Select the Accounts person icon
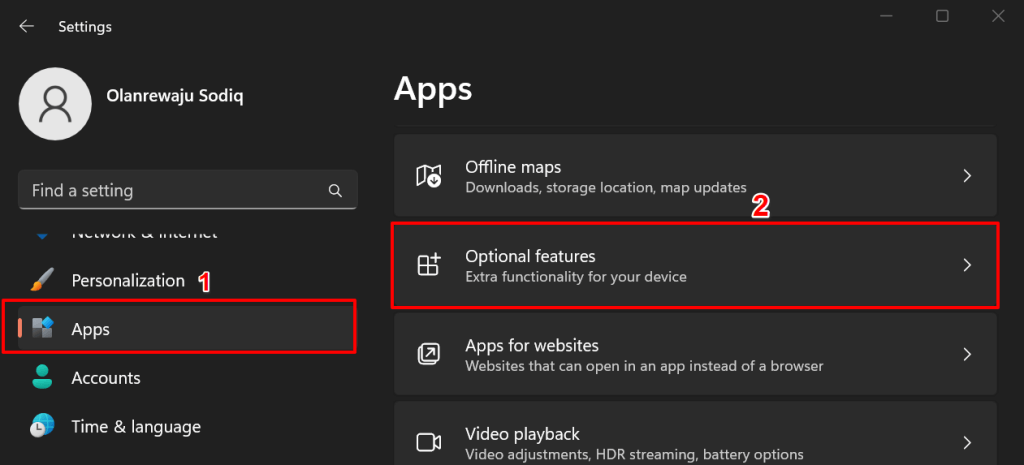The width and height of the screenshot is (1024, 465). click(x=42, y=378)
